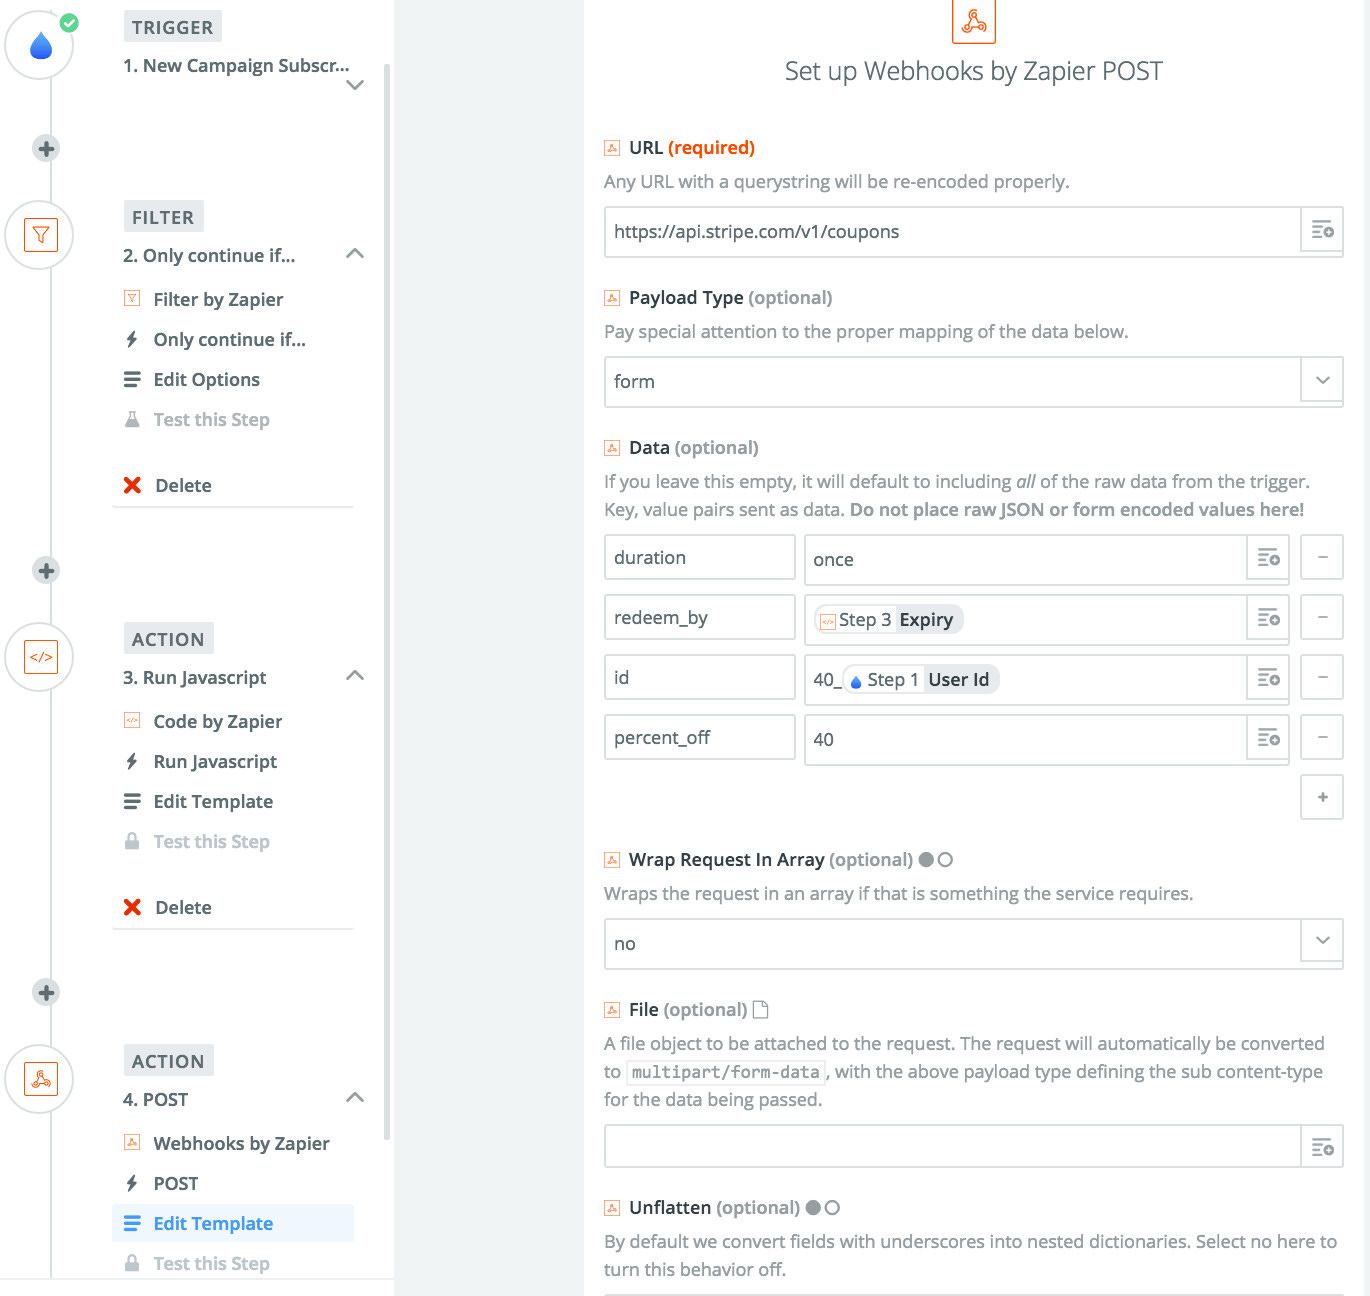Open insert-field picker for redeem_by value

[1268, 618]
